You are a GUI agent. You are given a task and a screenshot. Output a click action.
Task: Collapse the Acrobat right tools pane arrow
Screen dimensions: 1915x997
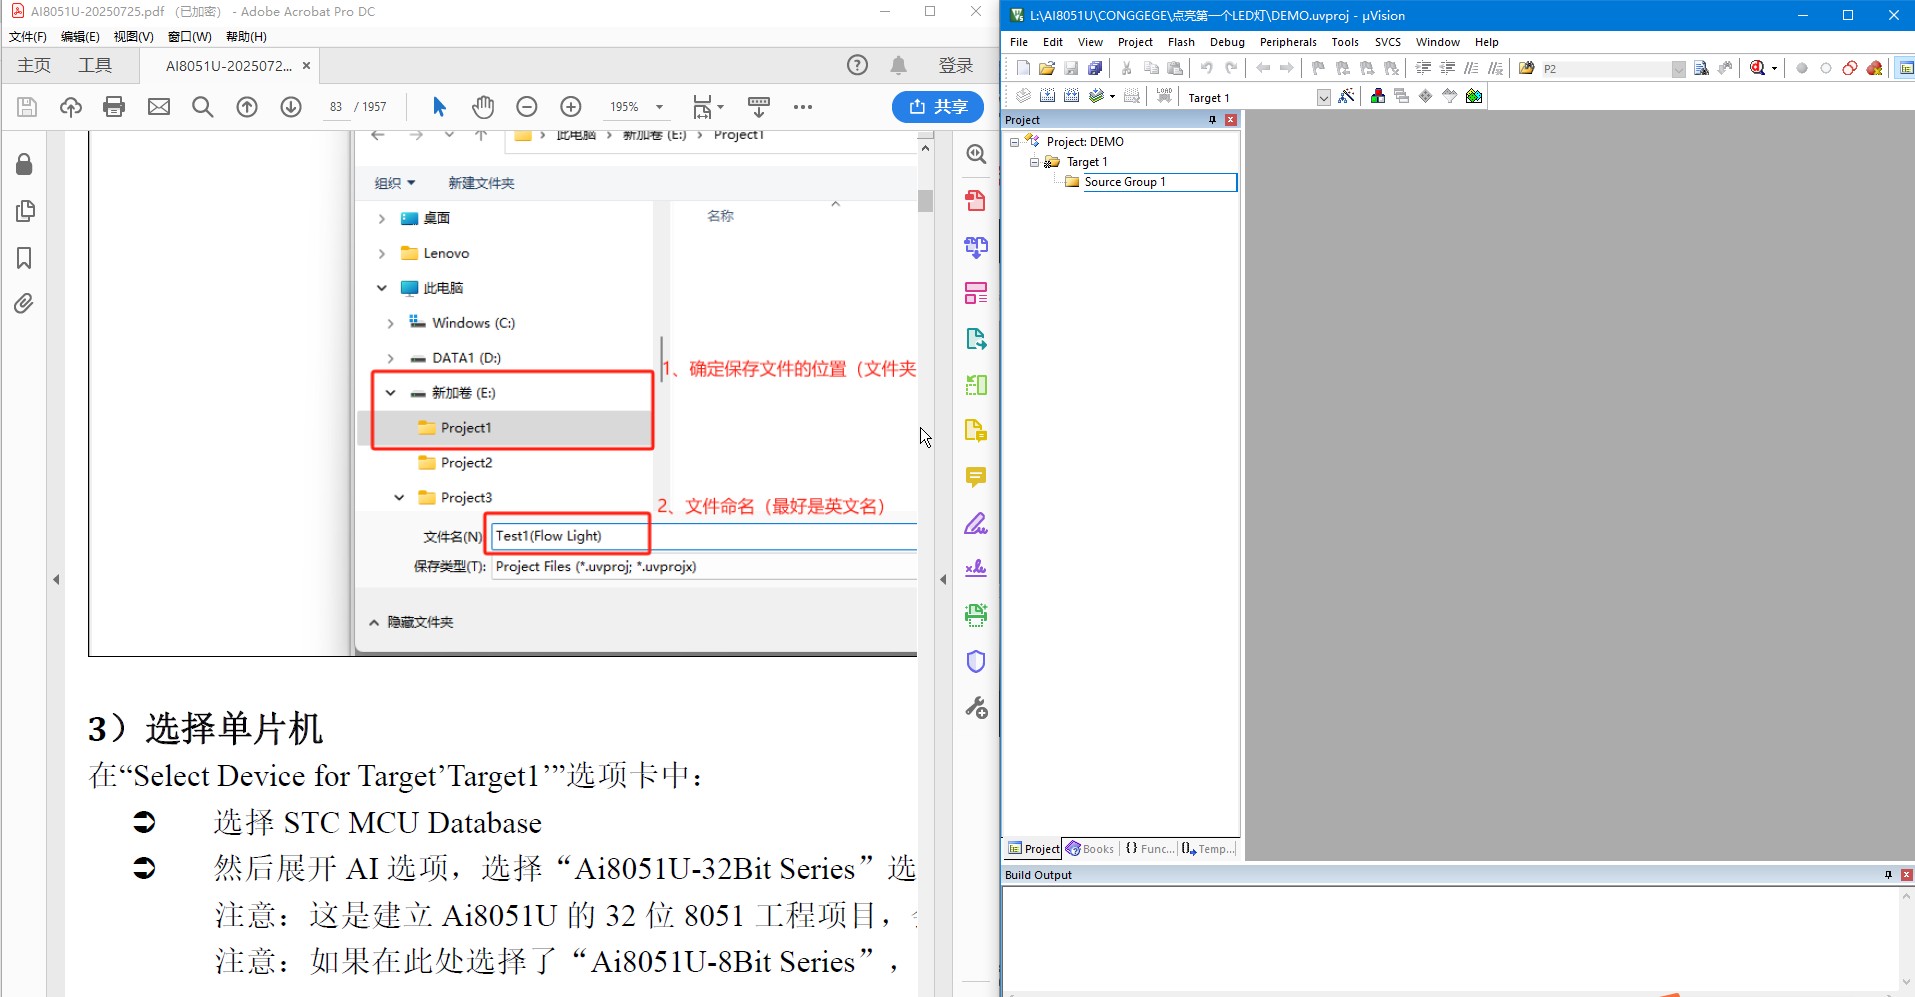pyautogui.click(x=943, y=579)
